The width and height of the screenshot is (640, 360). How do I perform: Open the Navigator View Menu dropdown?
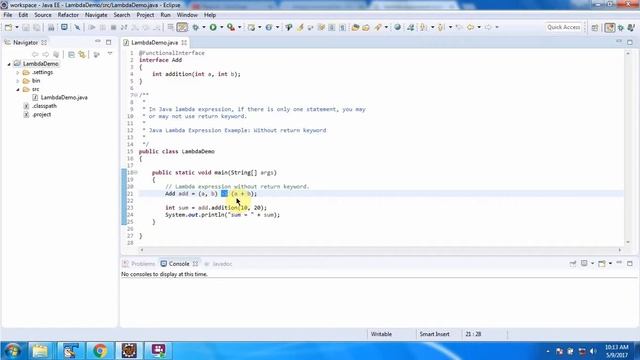click(x=110, y=54)
